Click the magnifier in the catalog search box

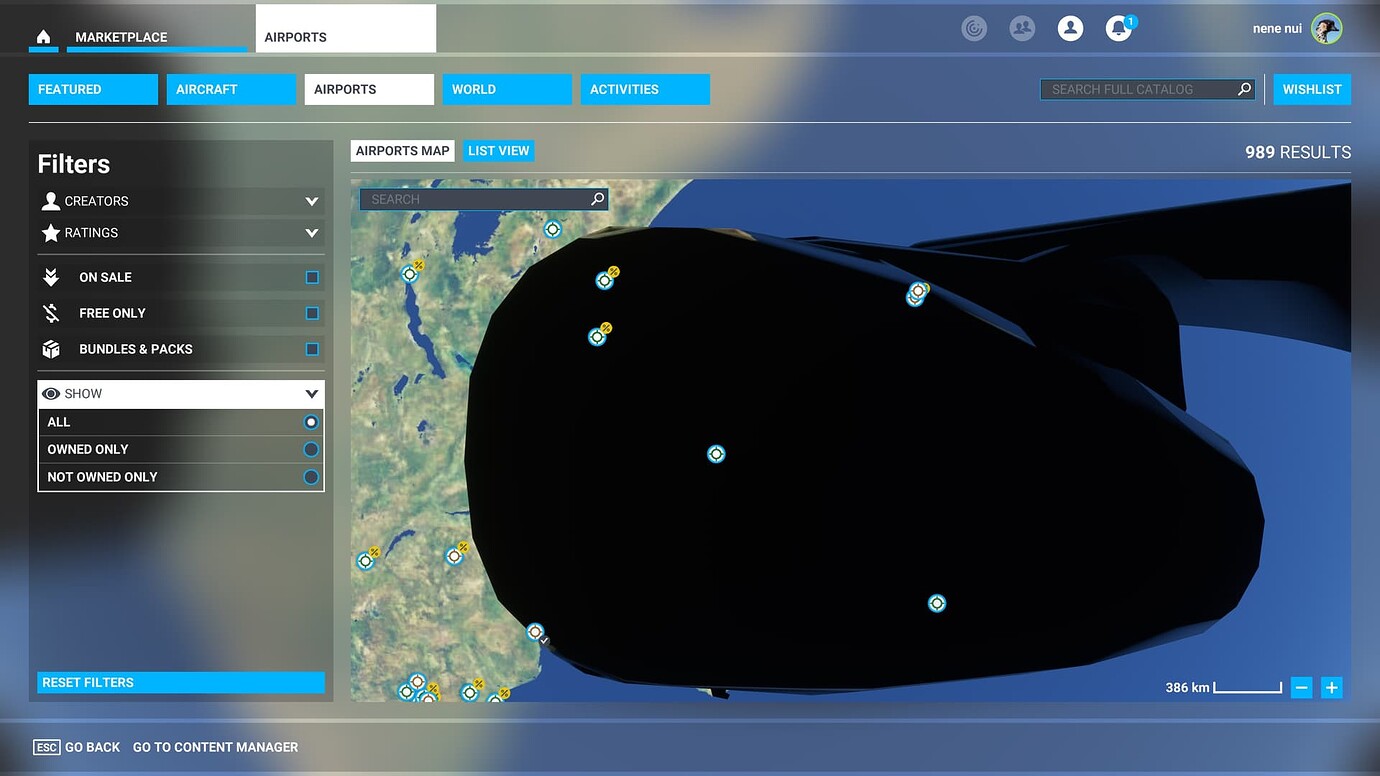[x=1243, y=89]
